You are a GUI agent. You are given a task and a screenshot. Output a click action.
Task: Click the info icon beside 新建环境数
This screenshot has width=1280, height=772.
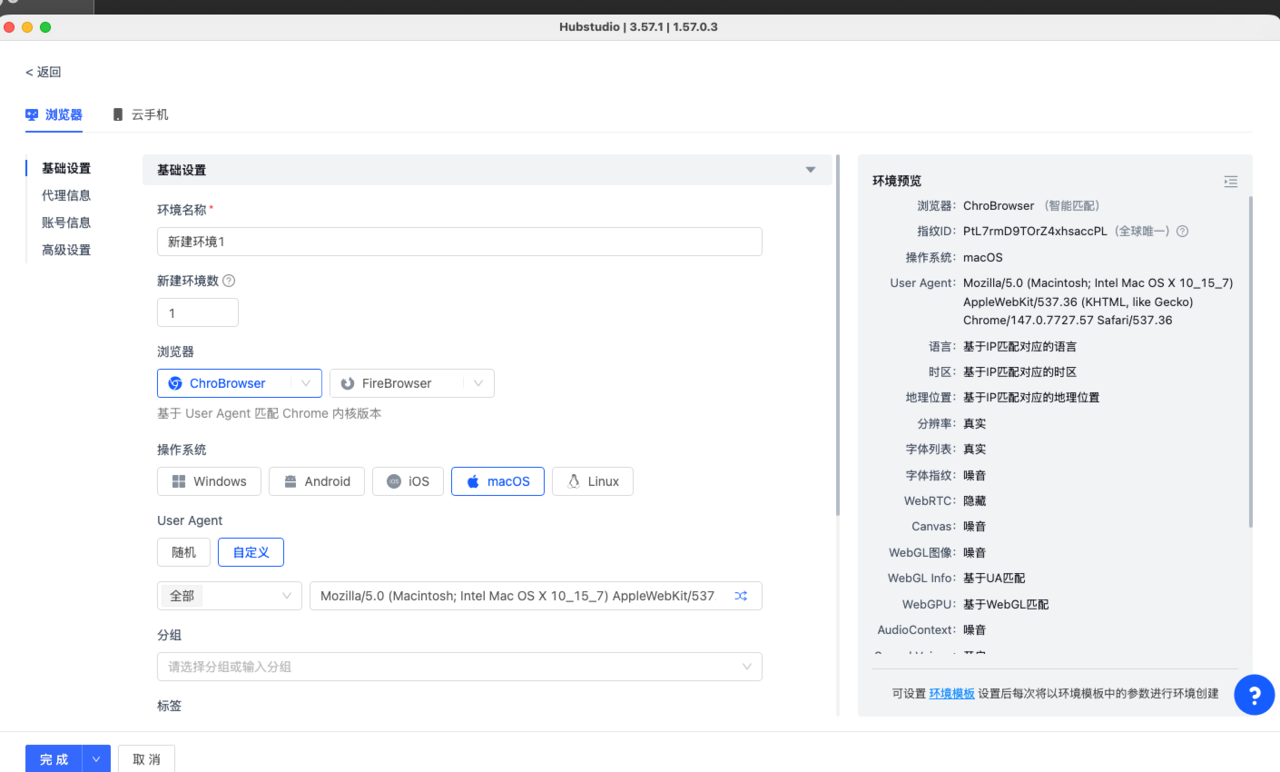point(229,281)
